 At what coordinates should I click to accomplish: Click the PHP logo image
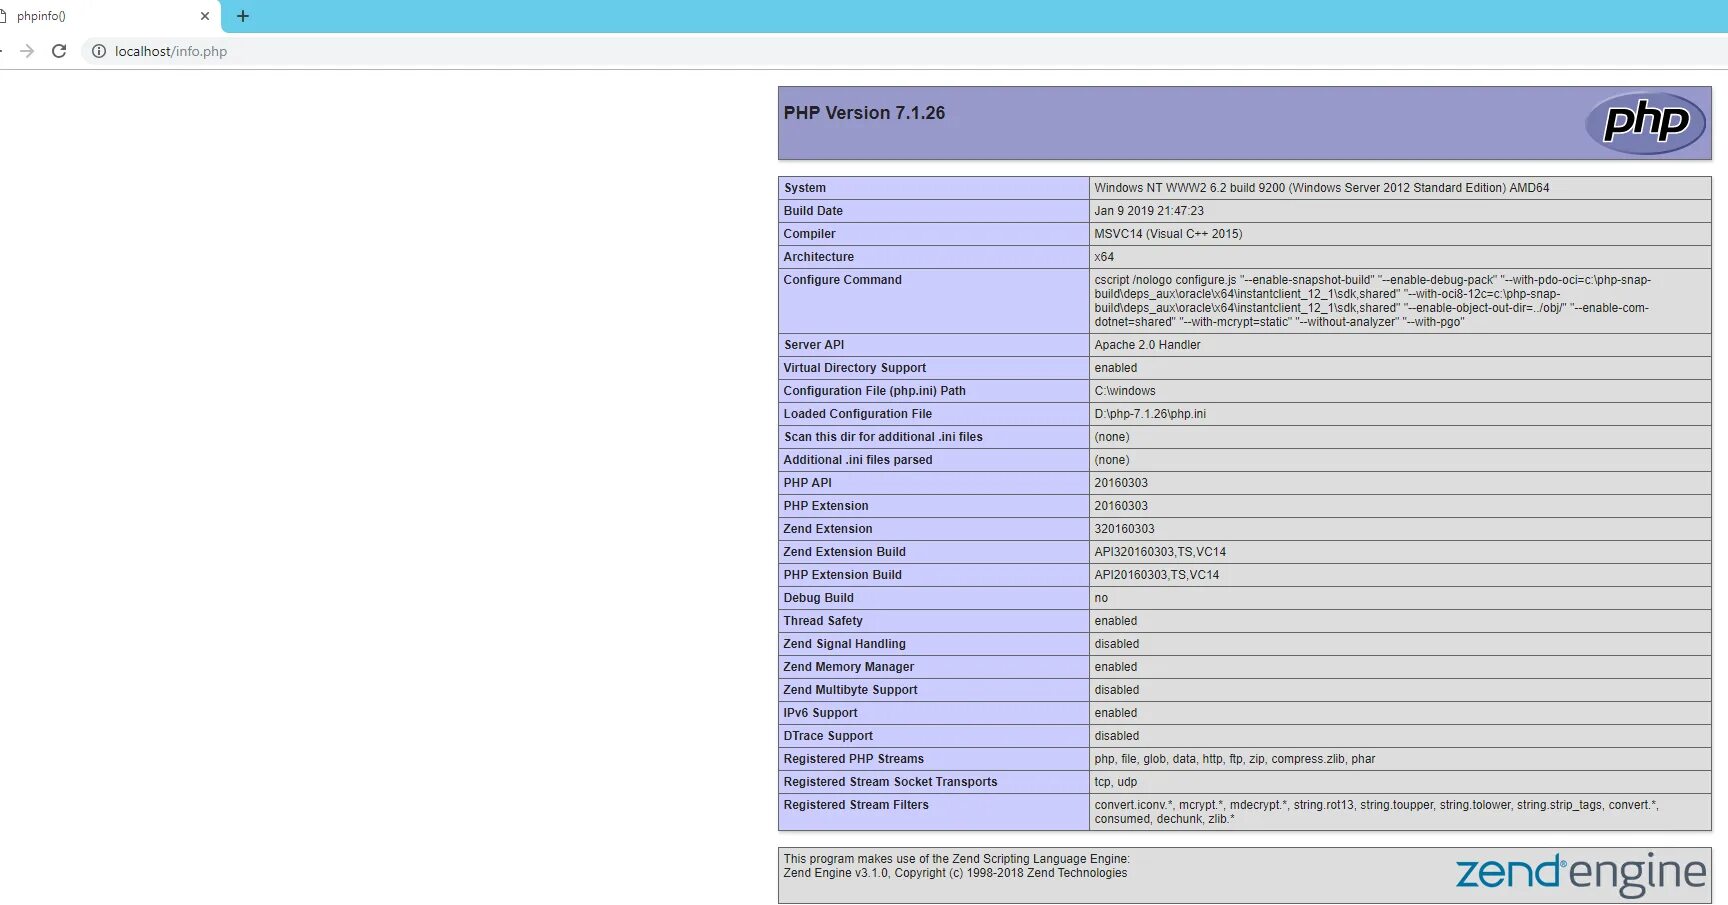(x=1646, y=122)
